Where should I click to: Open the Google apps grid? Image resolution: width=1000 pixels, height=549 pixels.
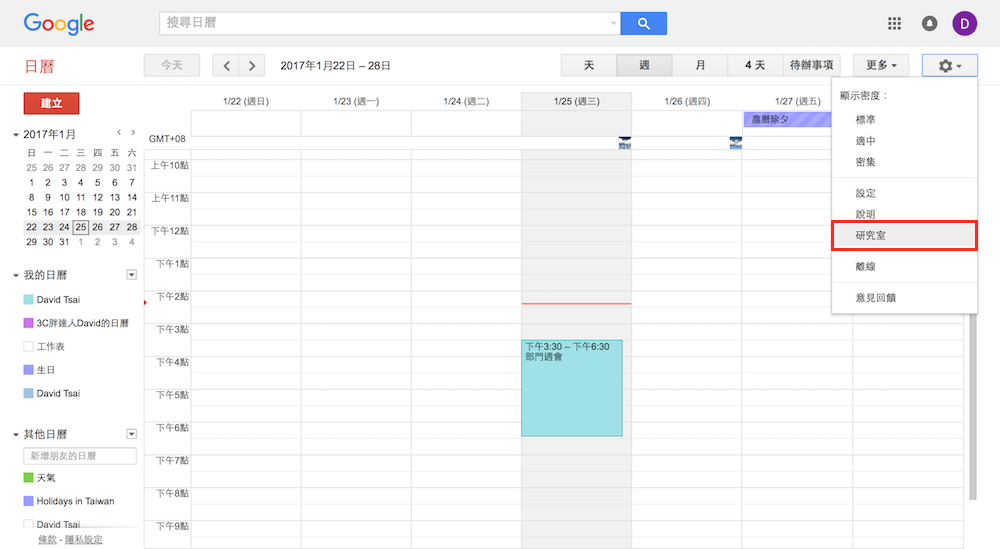pos(894,23)
